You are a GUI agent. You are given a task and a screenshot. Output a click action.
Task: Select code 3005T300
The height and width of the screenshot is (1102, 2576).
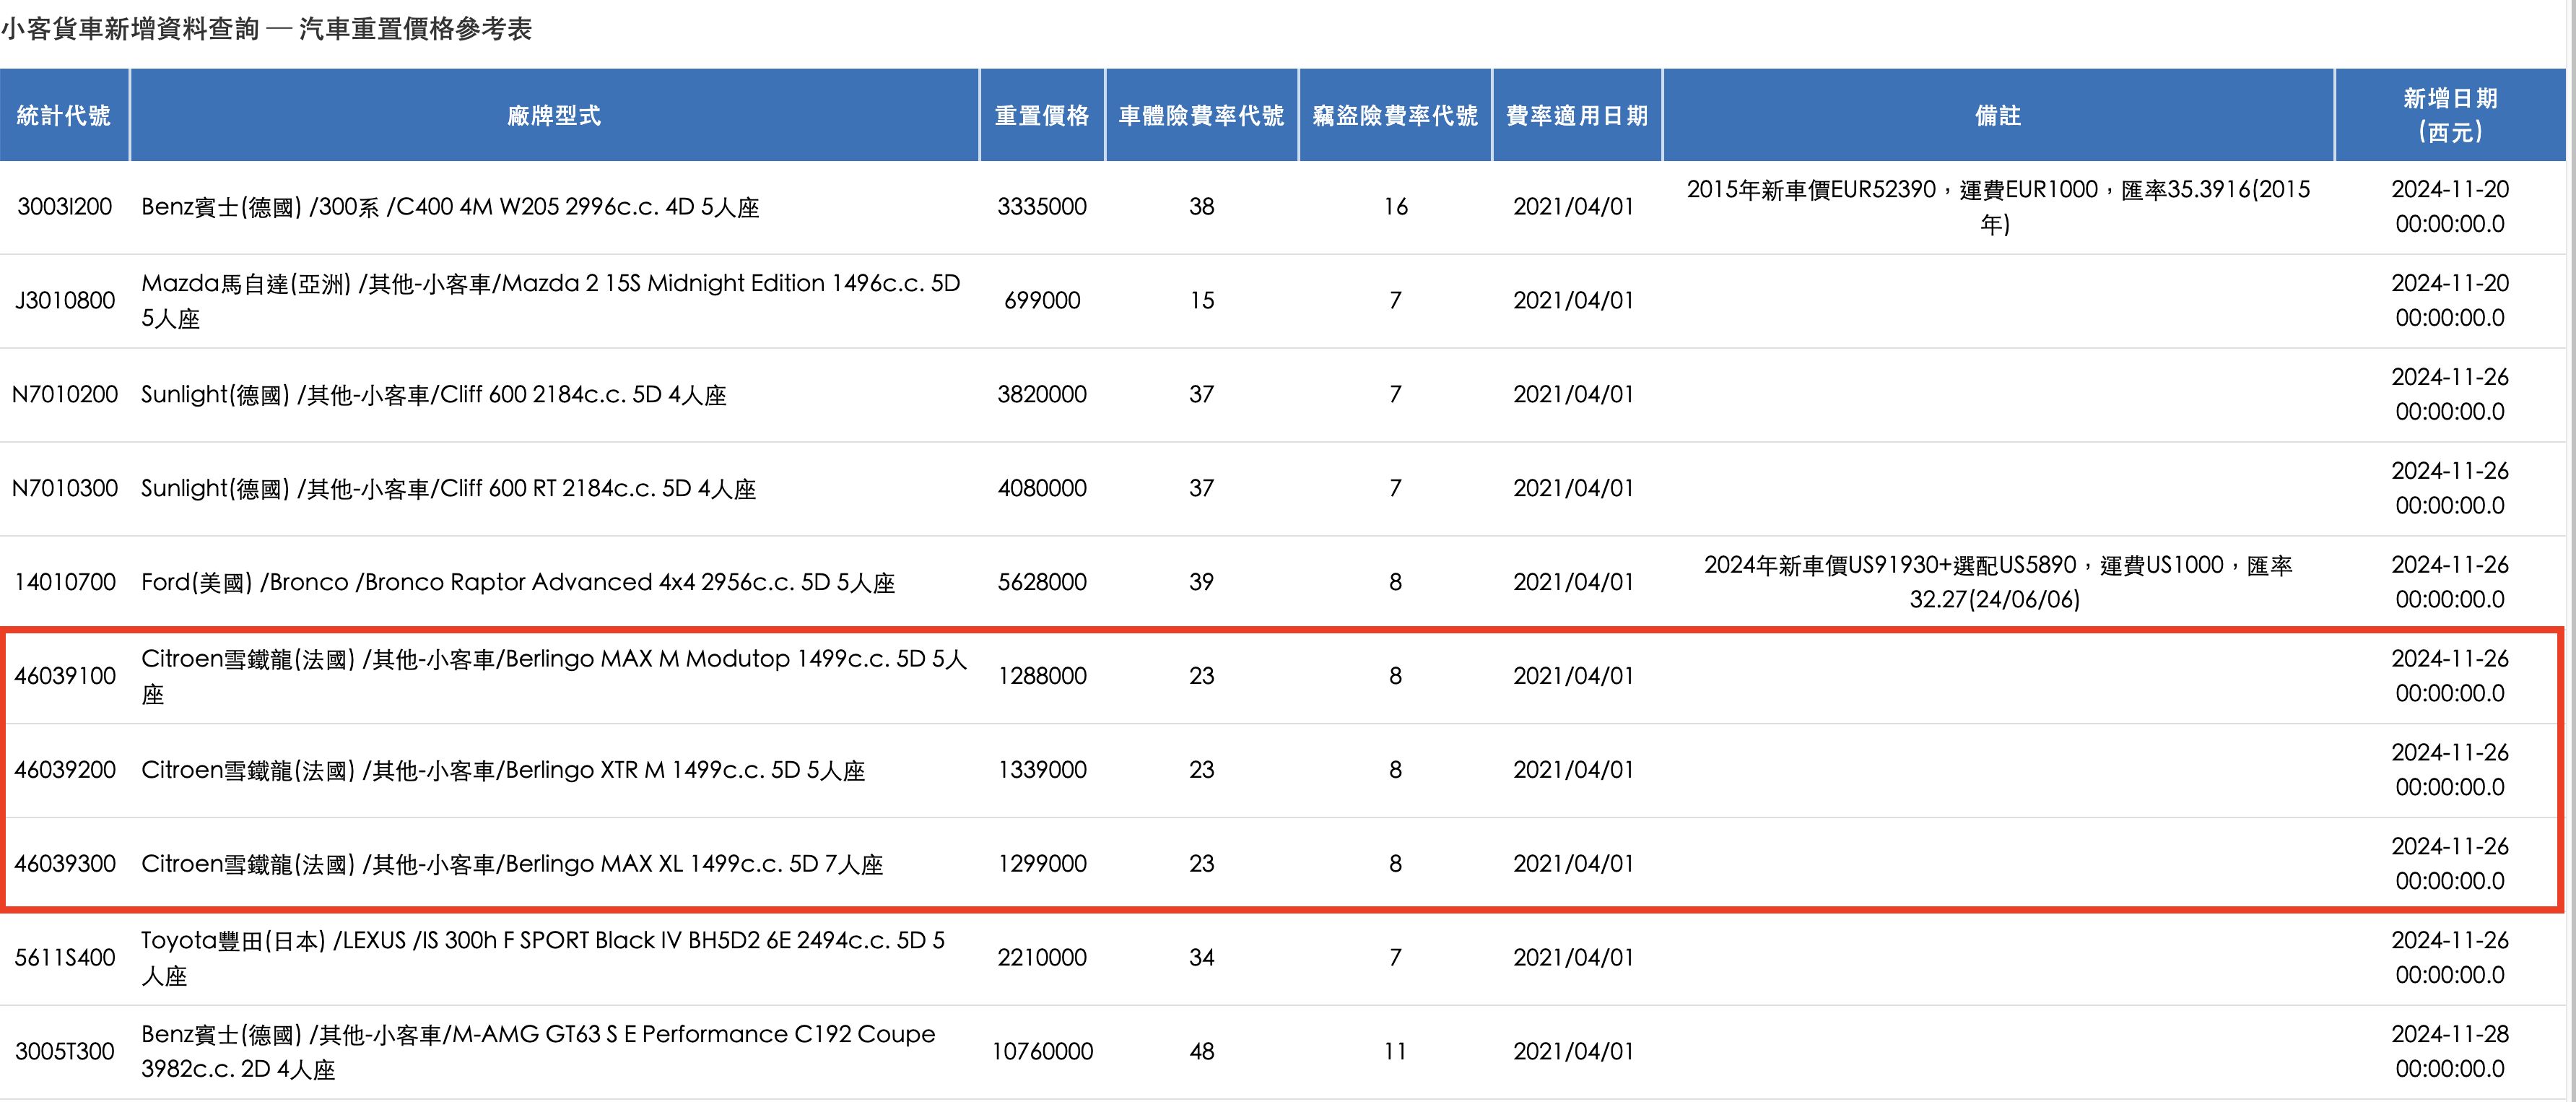click(65, 1053)
